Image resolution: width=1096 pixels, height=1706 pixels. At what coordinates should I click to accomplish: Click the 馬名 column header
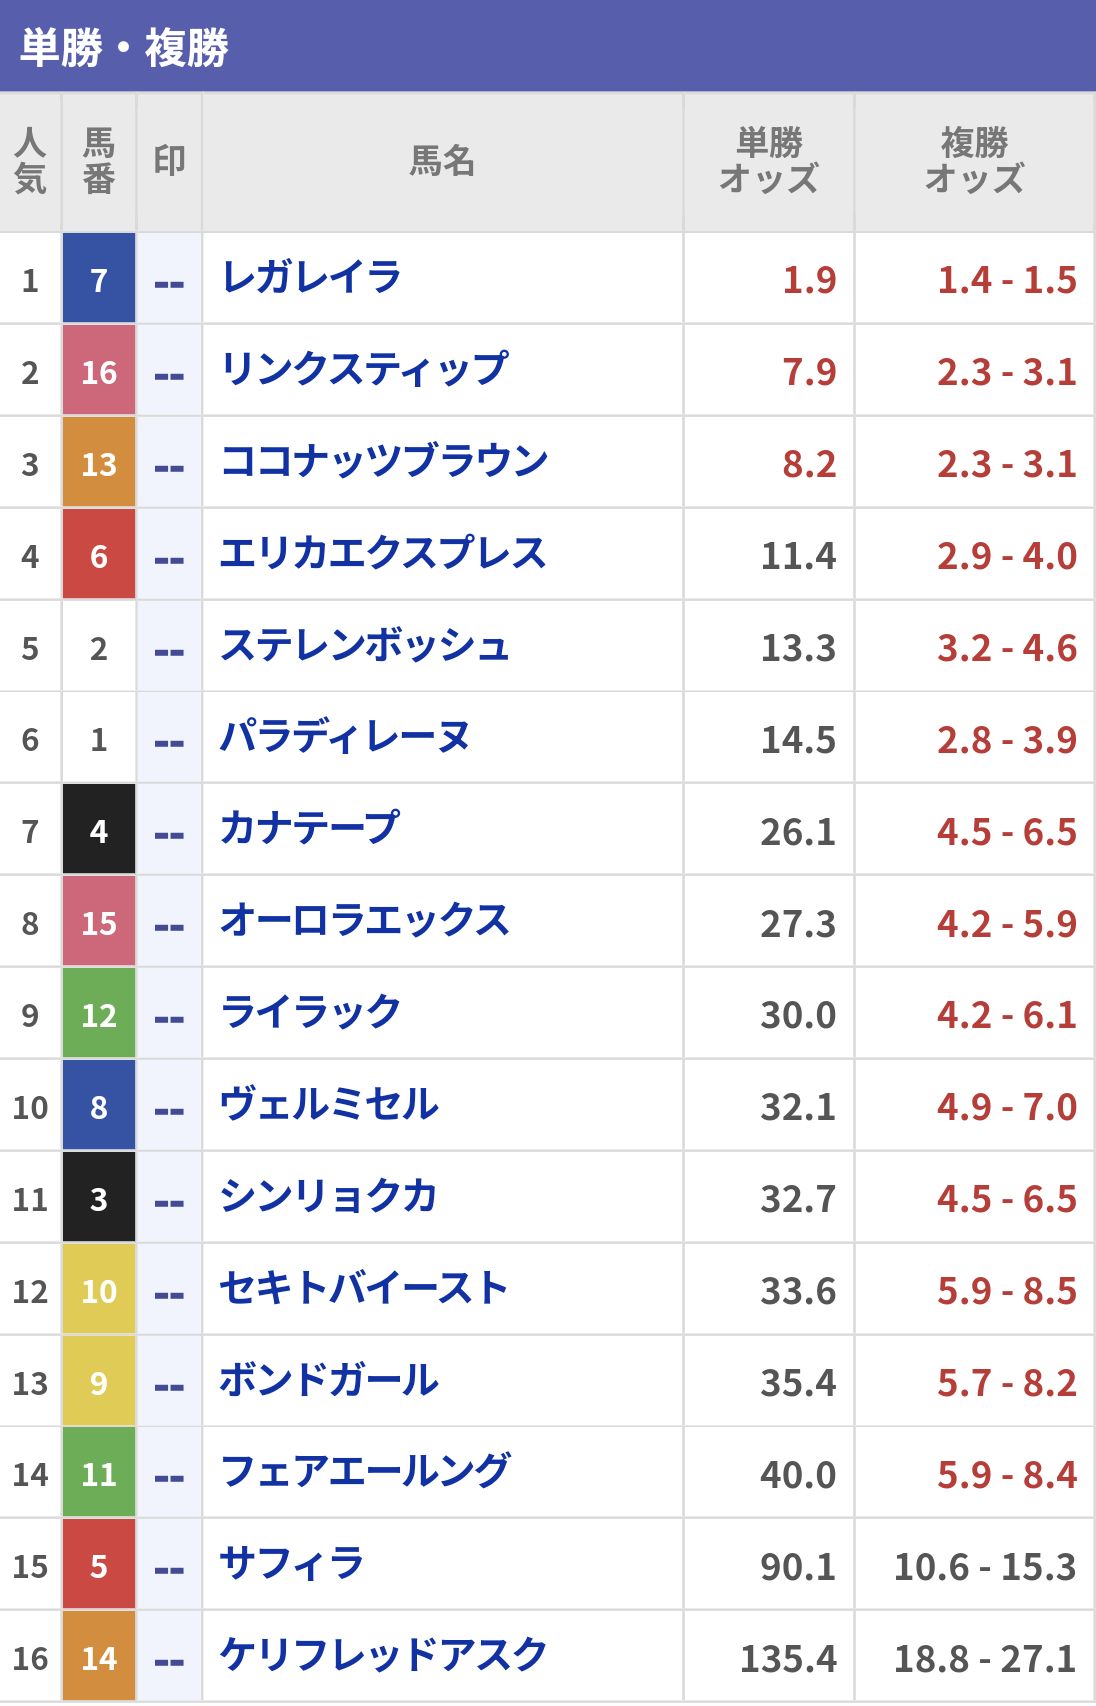(442, 162)
